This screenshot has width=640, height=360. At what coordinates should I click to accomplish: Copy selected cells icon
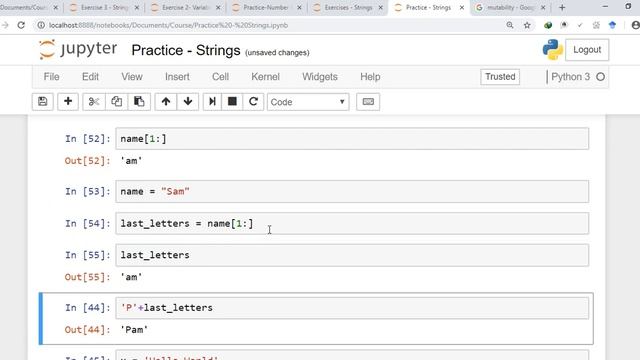pyautogui.click(x=116, y=102)
